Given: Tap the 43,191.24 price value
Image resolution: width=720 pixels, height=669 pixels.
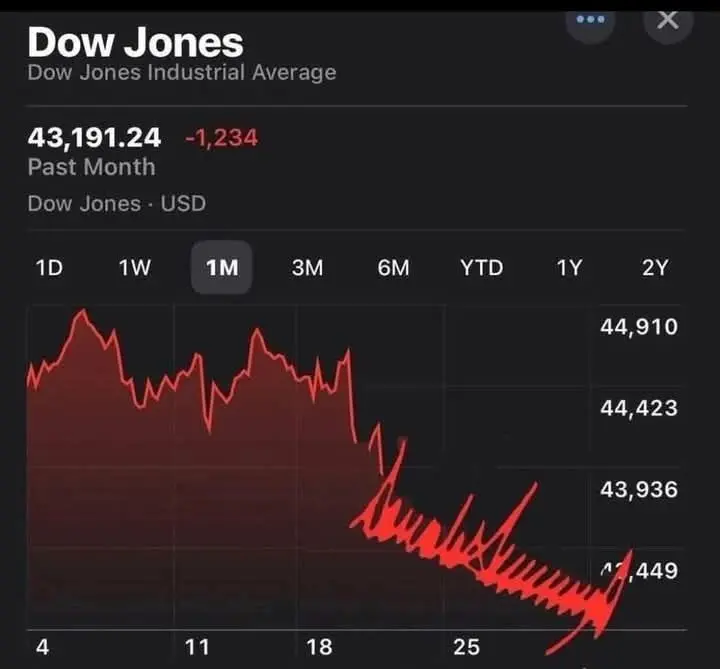Looking at the screenshot, I should [94, 137].
